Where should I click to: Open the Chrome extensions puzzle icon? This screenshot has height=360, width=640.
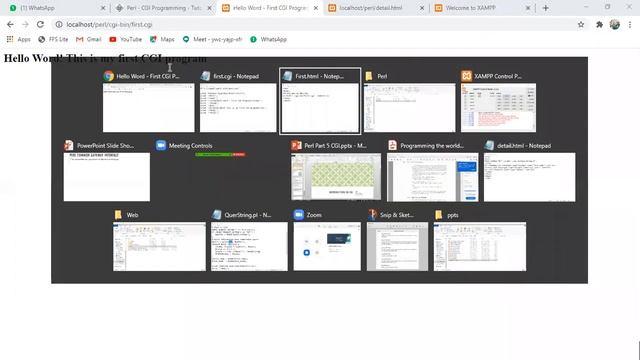coord(599,24)
